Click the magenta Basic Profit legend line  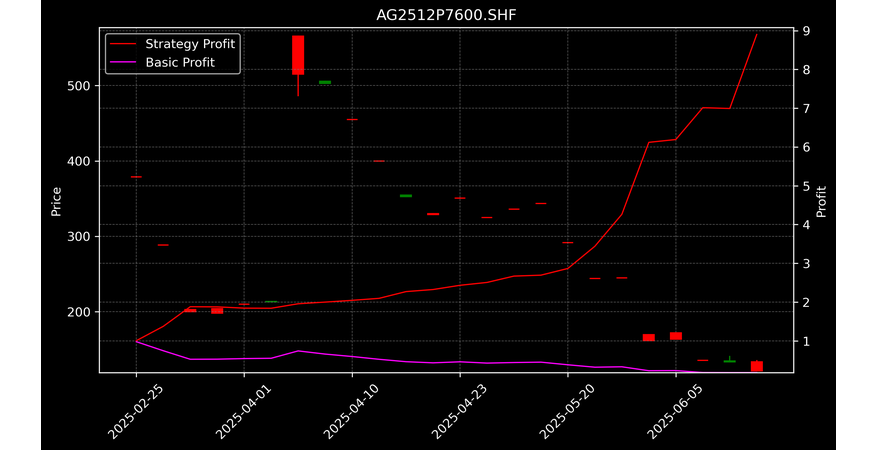coord(123,63)
